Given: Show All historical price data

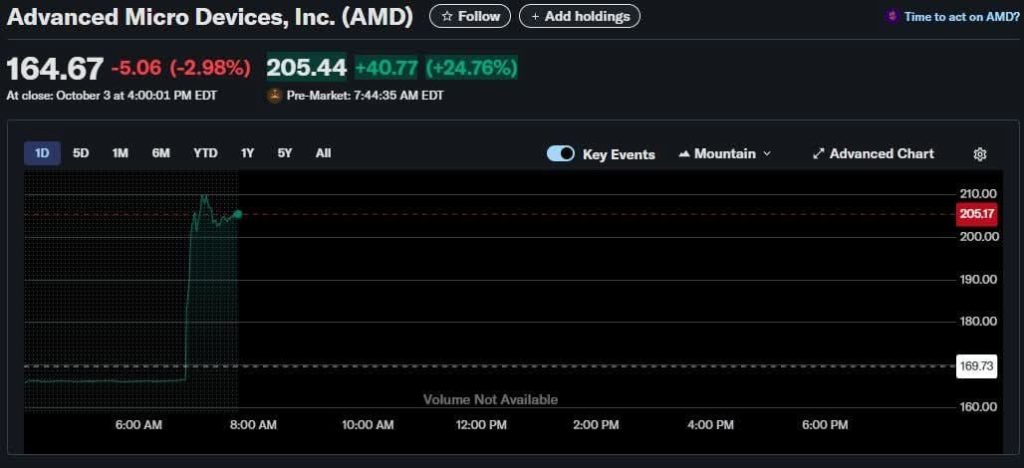Looking at the screenshot, I should point(323,153).
